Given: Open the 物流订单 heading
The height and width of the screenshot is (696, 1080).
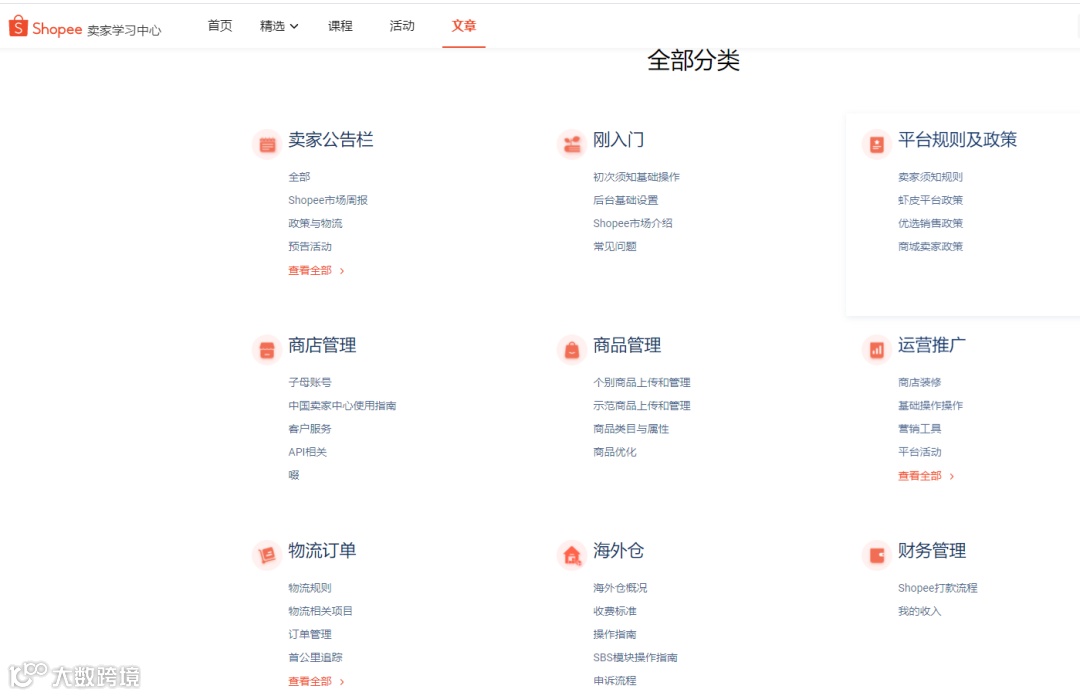Looking at the screenshot, I should (322, 551).
